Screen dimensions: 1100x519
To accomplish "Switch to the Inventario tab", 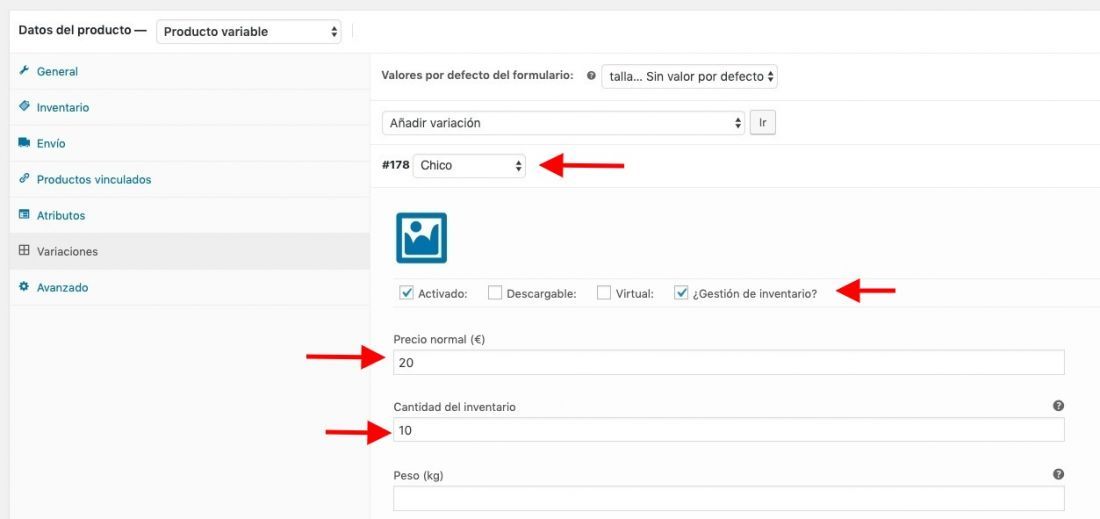I will (x=189, y=107).
